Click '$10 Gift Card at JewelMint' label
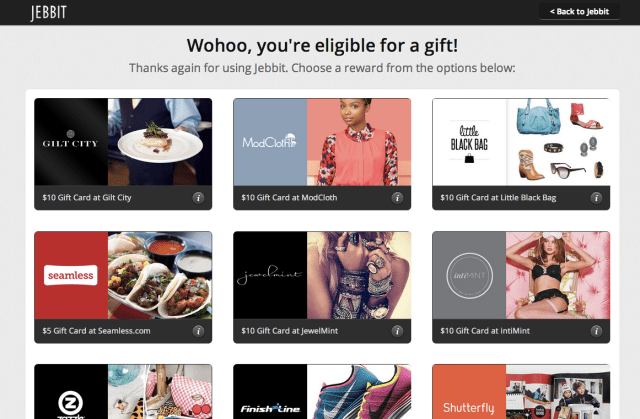This screenshot has width=640, height=419. point(289,331)
